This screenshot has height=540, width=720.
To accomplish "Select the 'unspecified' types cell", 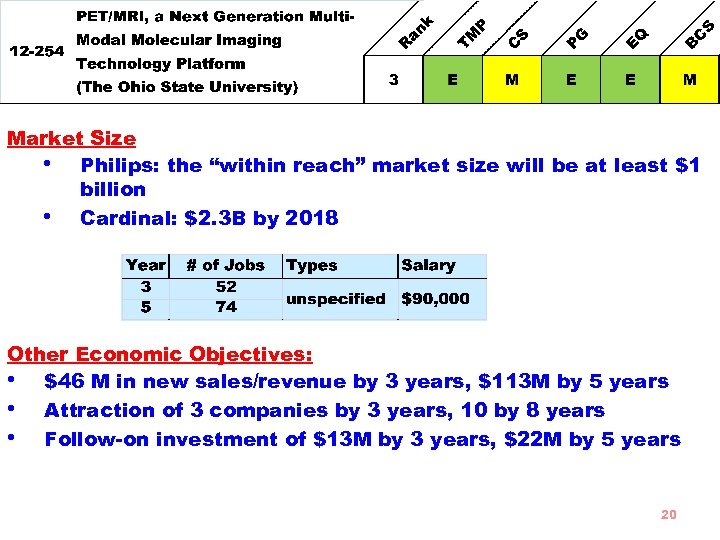I will pos(340,299).
